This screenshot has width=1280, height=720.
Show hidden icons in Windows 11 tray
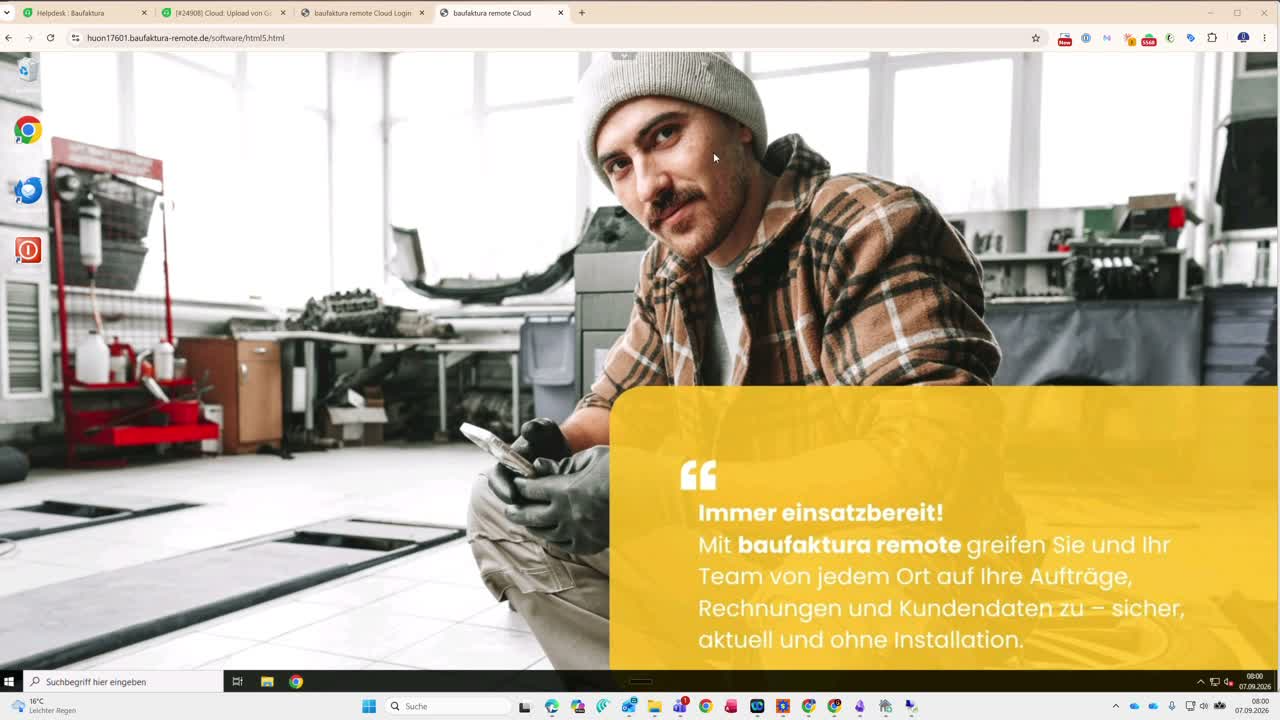[1116, 706]
